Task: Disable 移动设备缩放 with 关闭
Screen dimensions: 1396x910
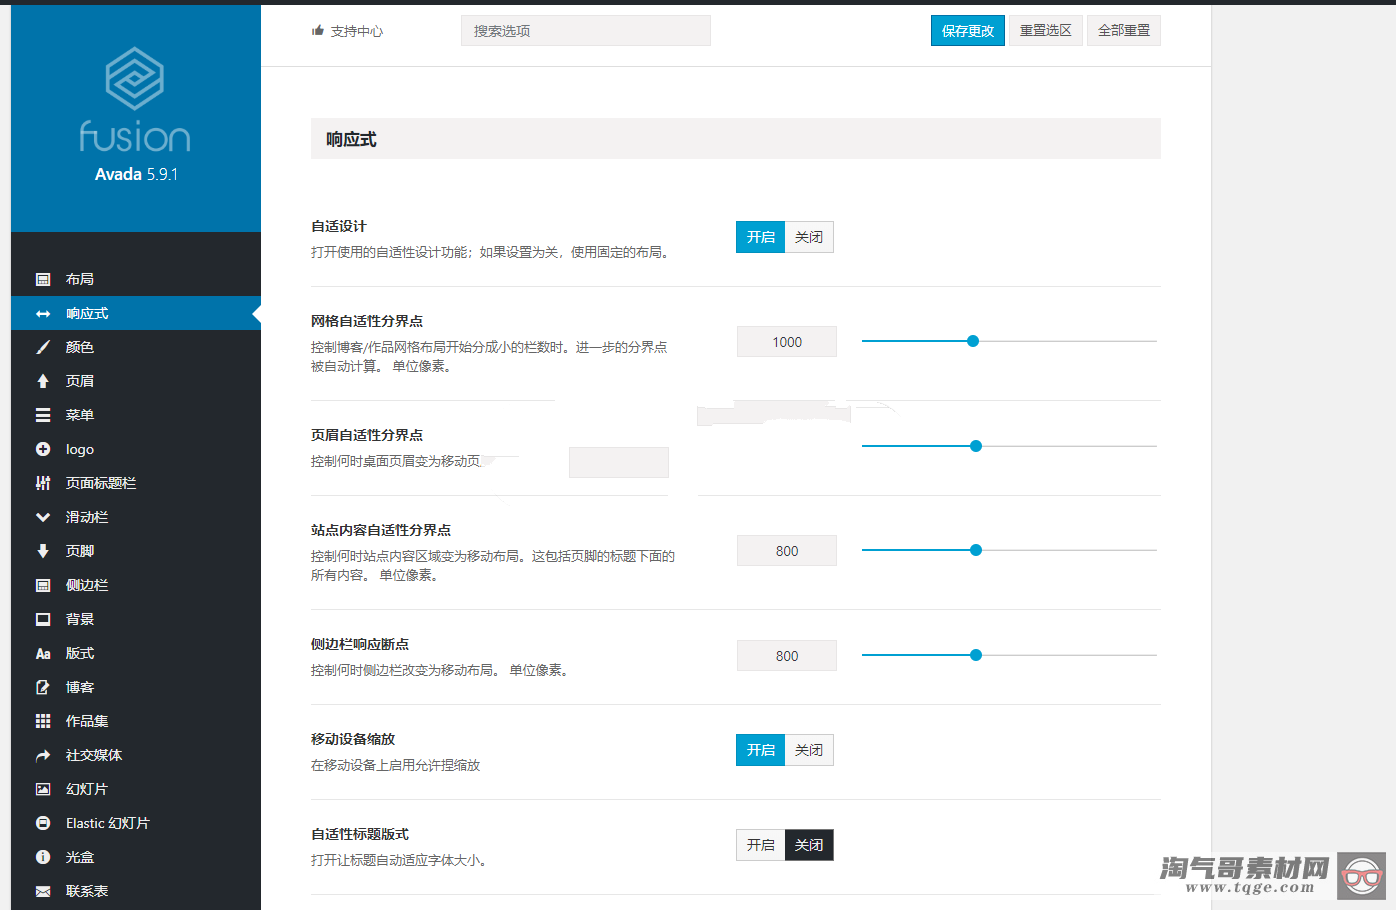Action: [809, 750]
